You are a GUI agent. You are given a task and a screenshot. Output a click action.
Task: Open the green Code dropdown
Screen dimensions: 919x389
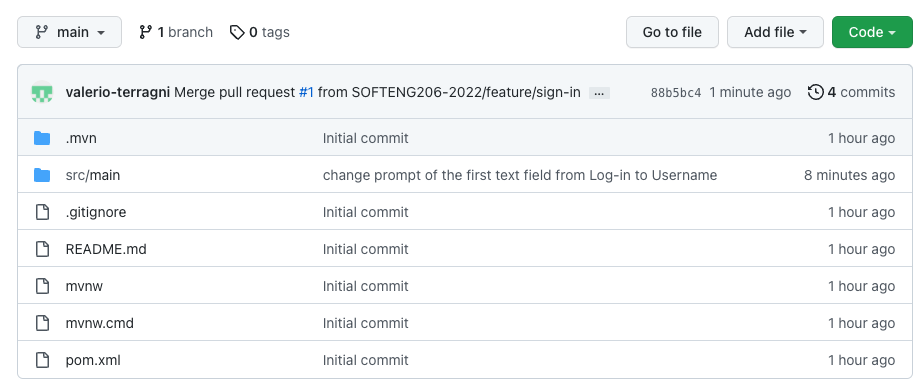point(872,32)
